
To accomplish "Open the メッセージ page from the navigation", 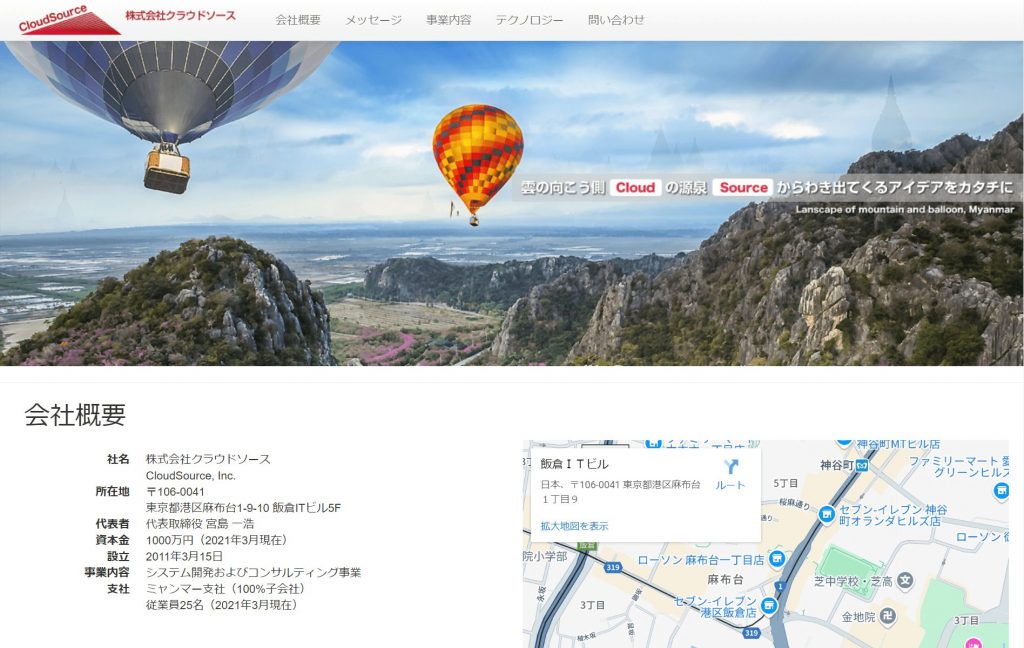I will click(x=374, y=18).
